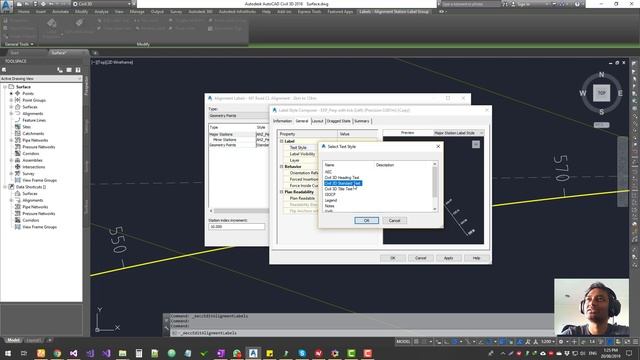Open the Active Drawing View dropdown in Toolspace
This screenshot has height=360, width=640.
41,78
